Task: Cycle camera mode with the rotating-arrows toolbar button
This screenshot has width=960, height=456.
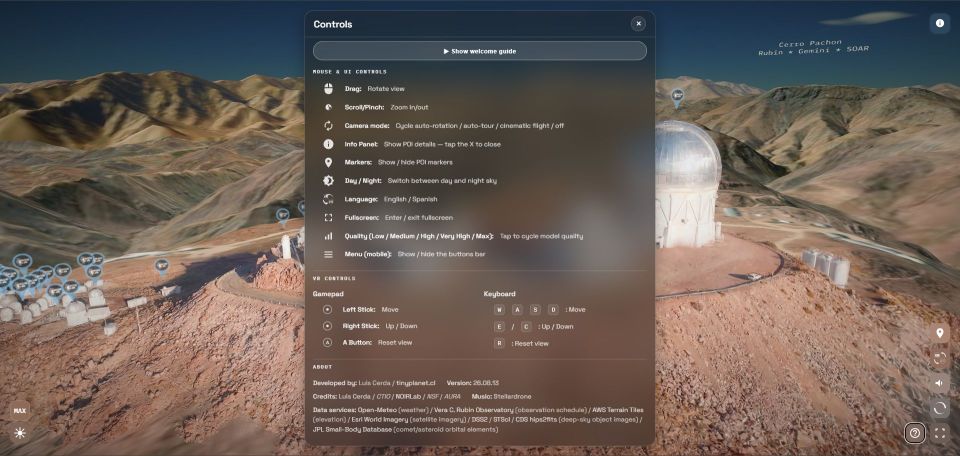Action: point(939,408)
